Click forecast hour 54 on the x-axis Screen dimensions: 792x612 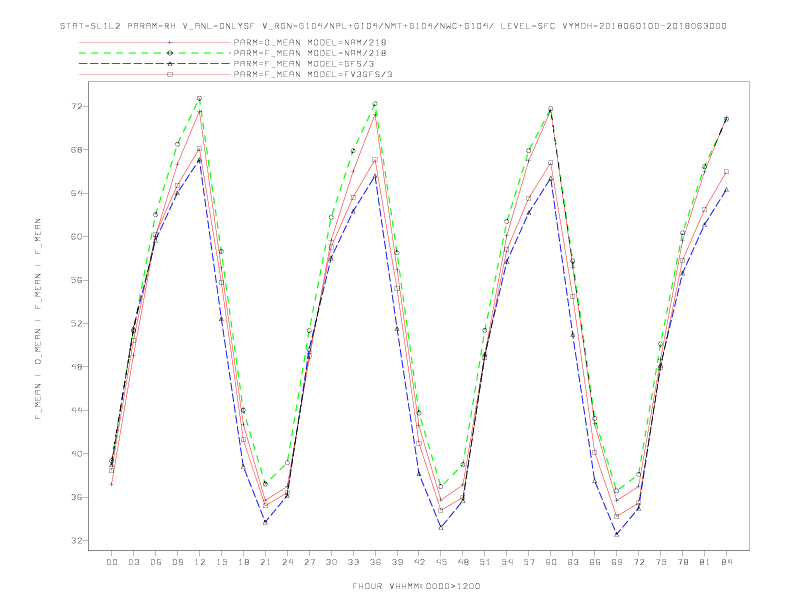[507, 562]
